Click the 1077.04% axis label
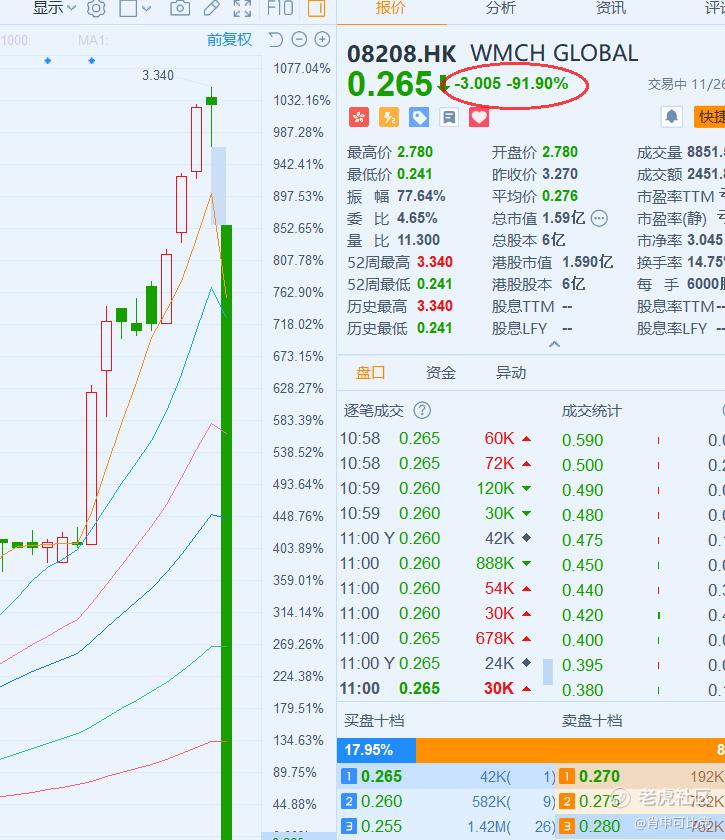Image resolution: width=725 pixels, height=840 pixels. (302, 69)
